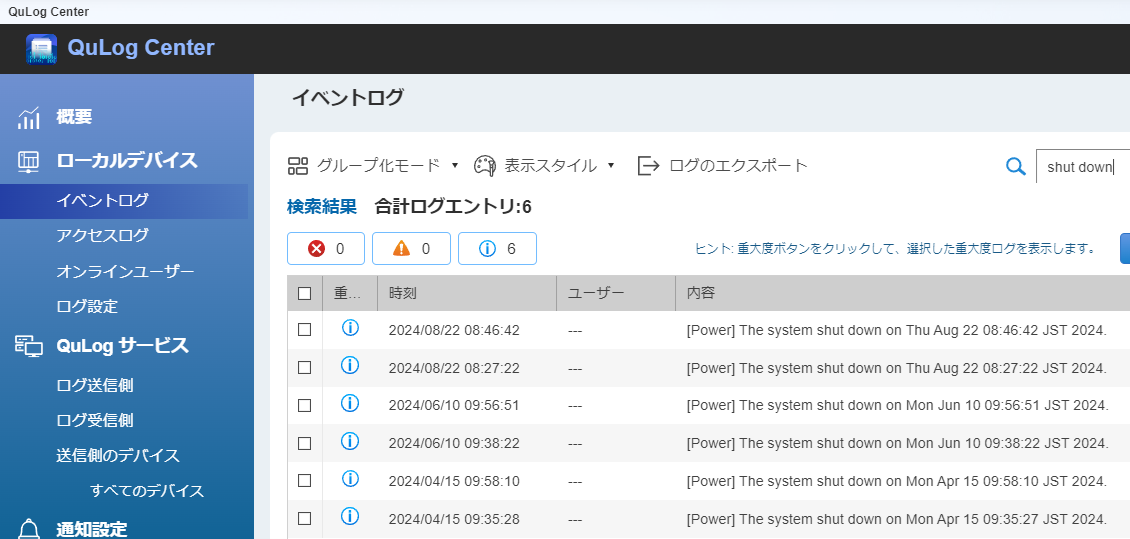The height and width of the screenshot is (539, 1130).
Task: Click the 合計ログエントリ:6 text
Action: pyautogui.click(x=453, y=208)
